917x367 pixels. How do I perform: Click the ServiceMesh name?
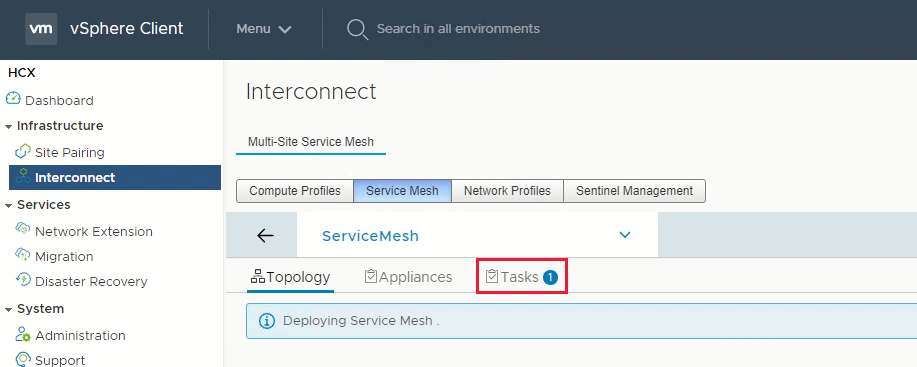pos(370,236)
